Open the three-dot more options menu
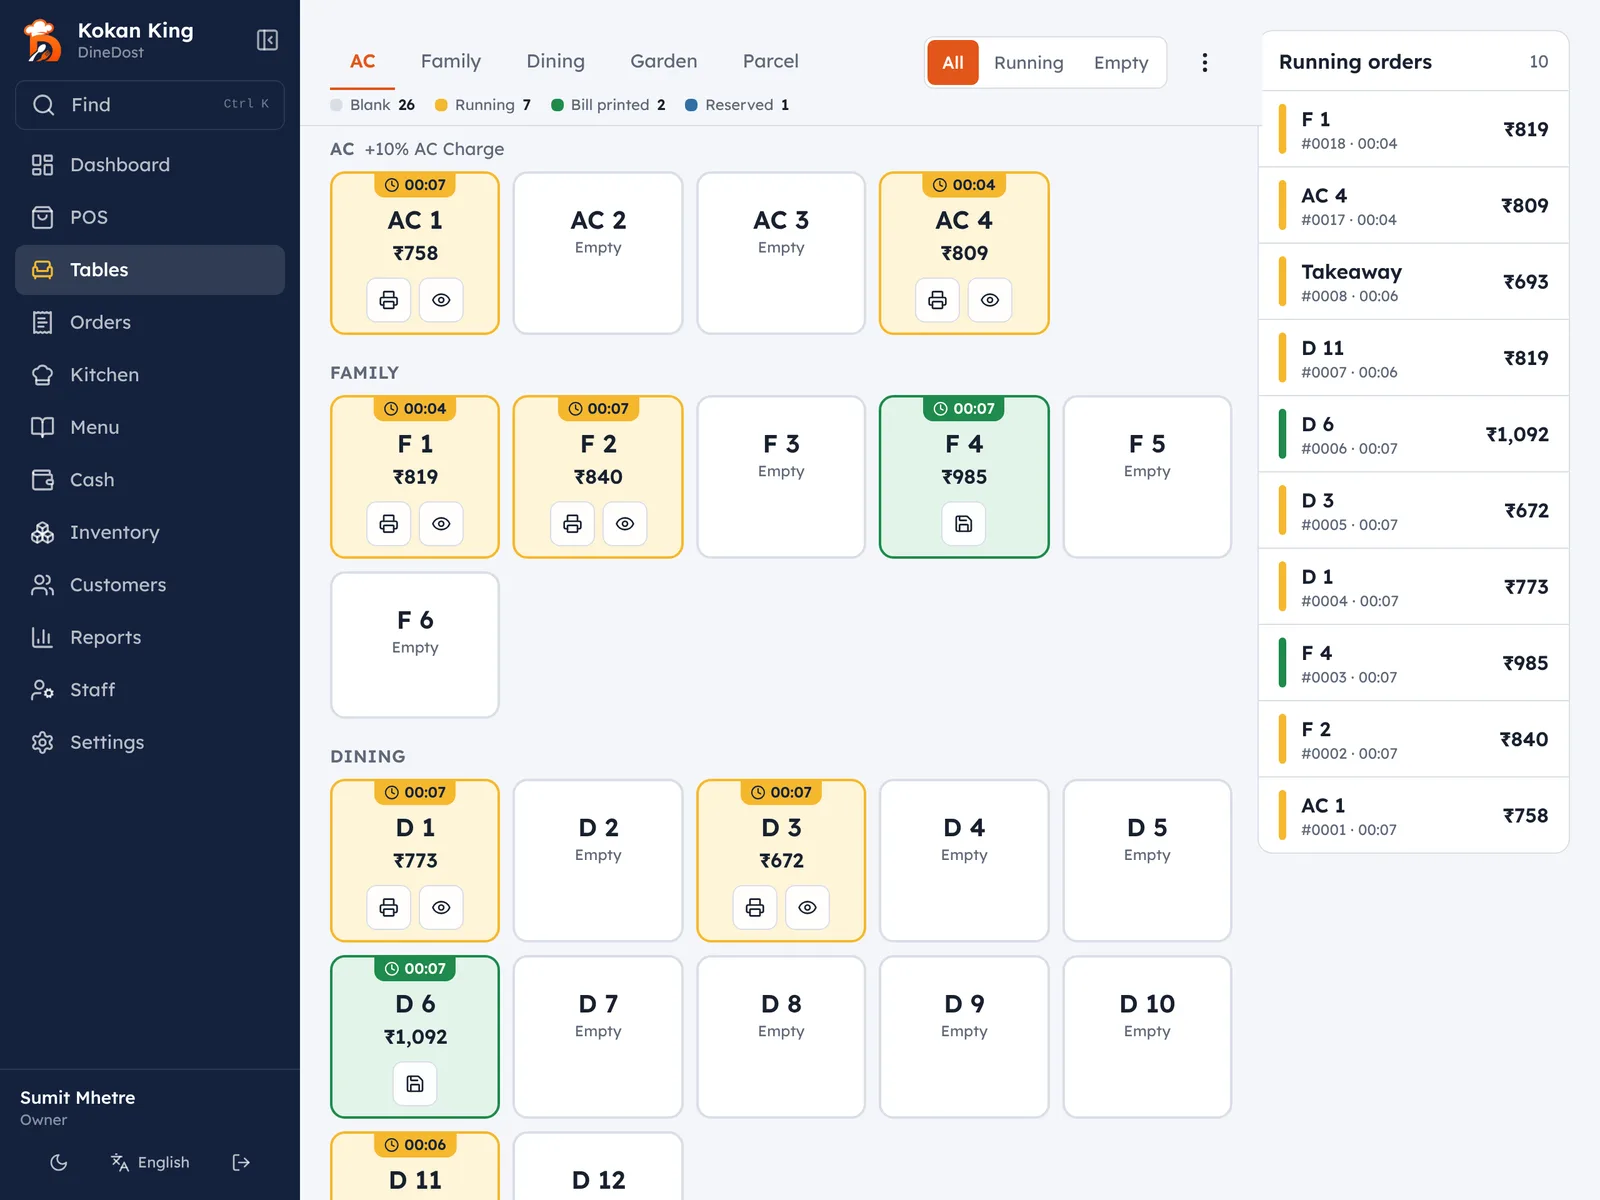Screen dimensions: 1600x1200 click(1205, 63)
